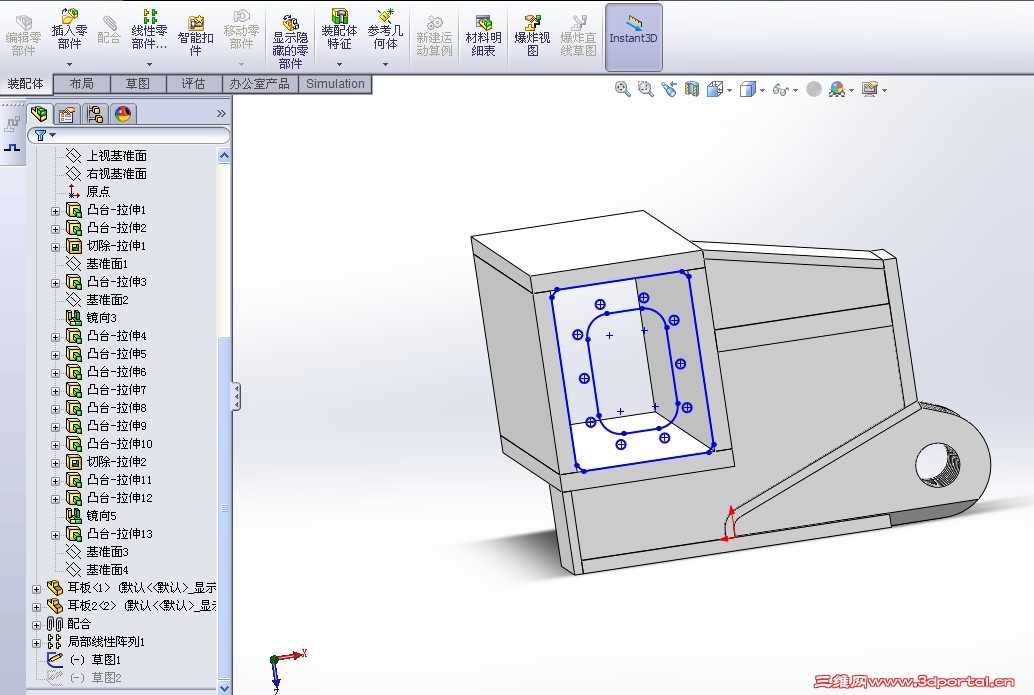The height and width of the screenshot is (695, 1034).
Task: Select (-) 草图1 sketch in the tree
Action: tap(96, 659)
